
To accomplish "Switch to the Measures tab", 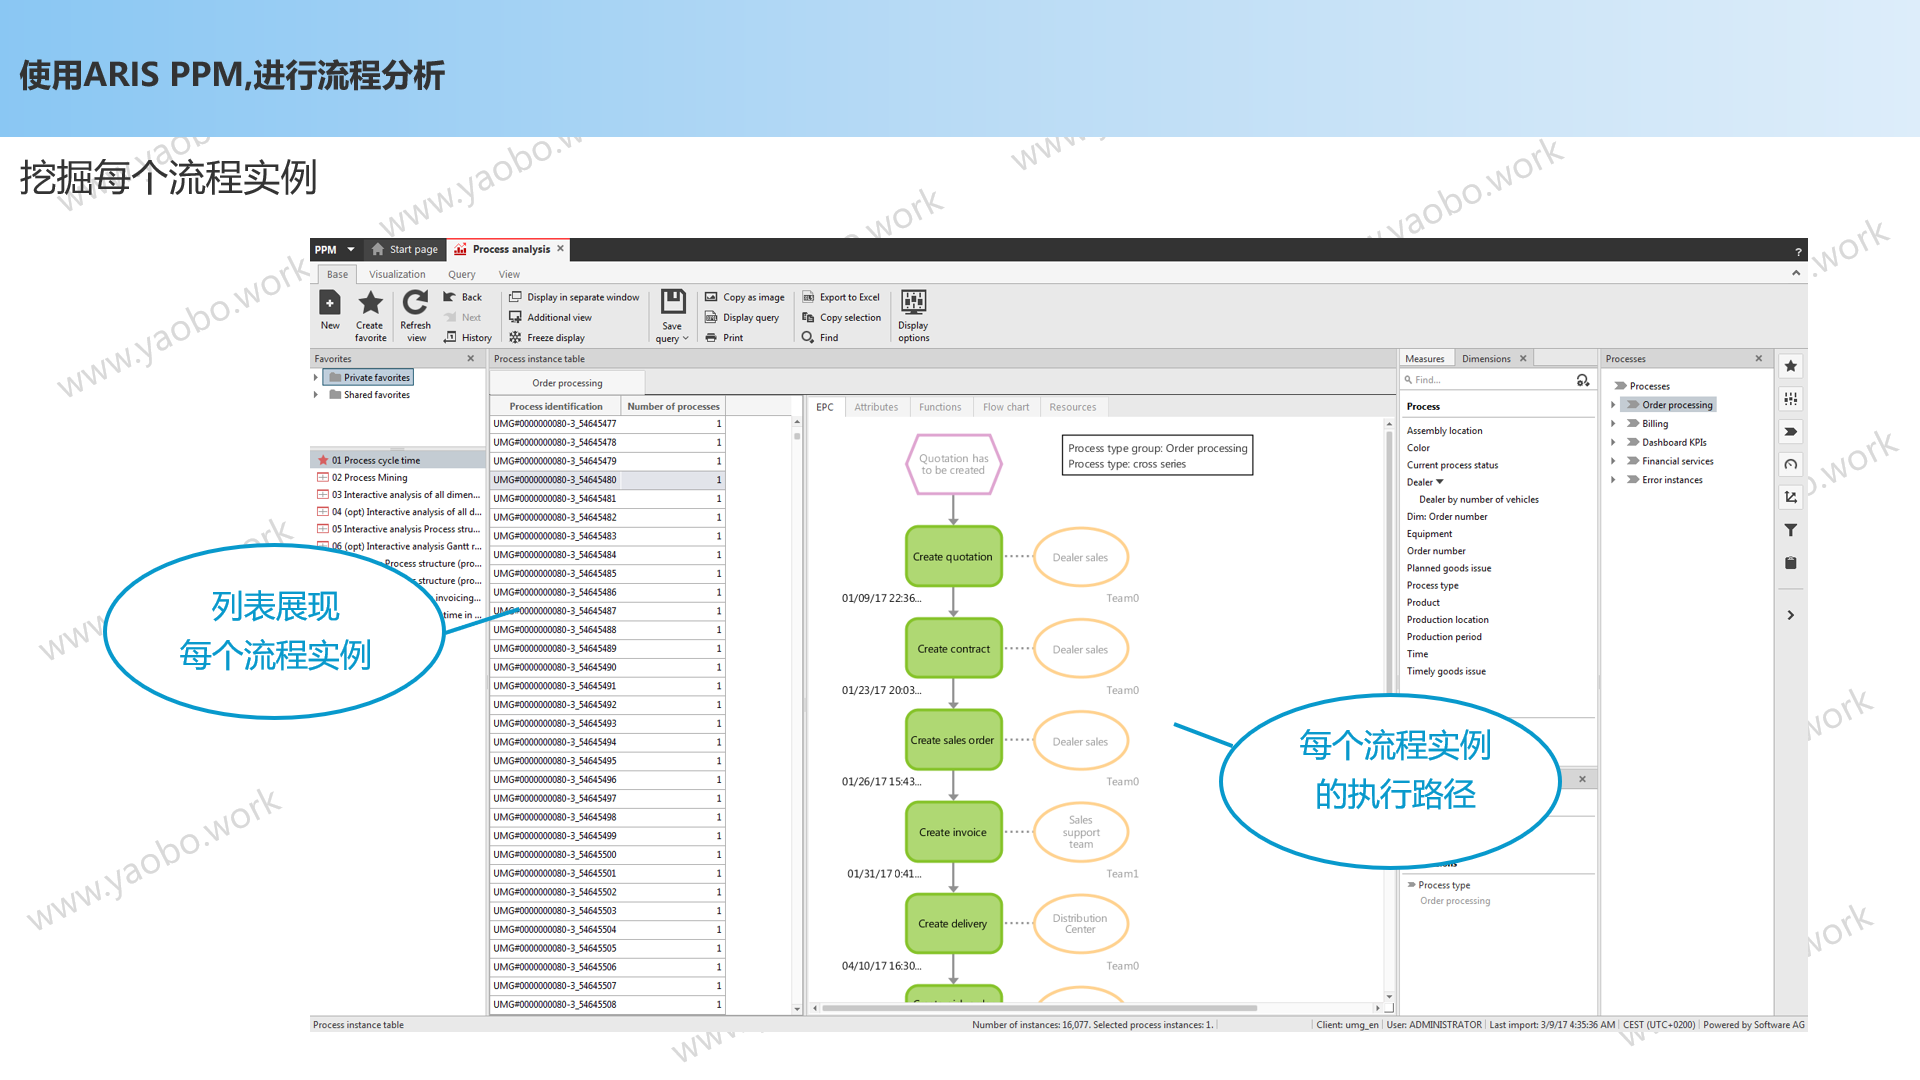I will 1425,359.
